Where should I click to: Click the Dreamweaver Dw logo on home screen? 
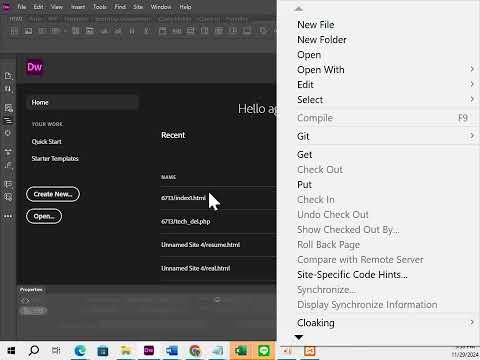click(x=34, y=67)
